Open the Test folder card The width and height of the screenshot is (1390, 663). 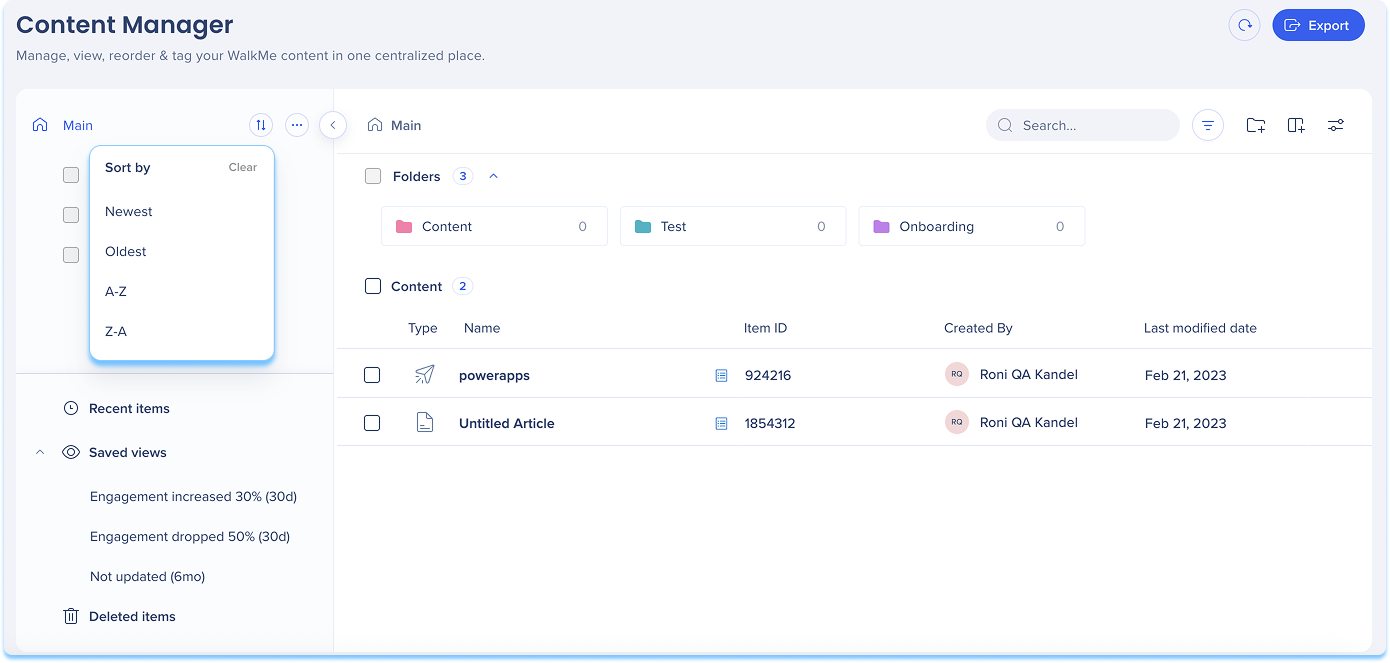click(x=733, y=227)
